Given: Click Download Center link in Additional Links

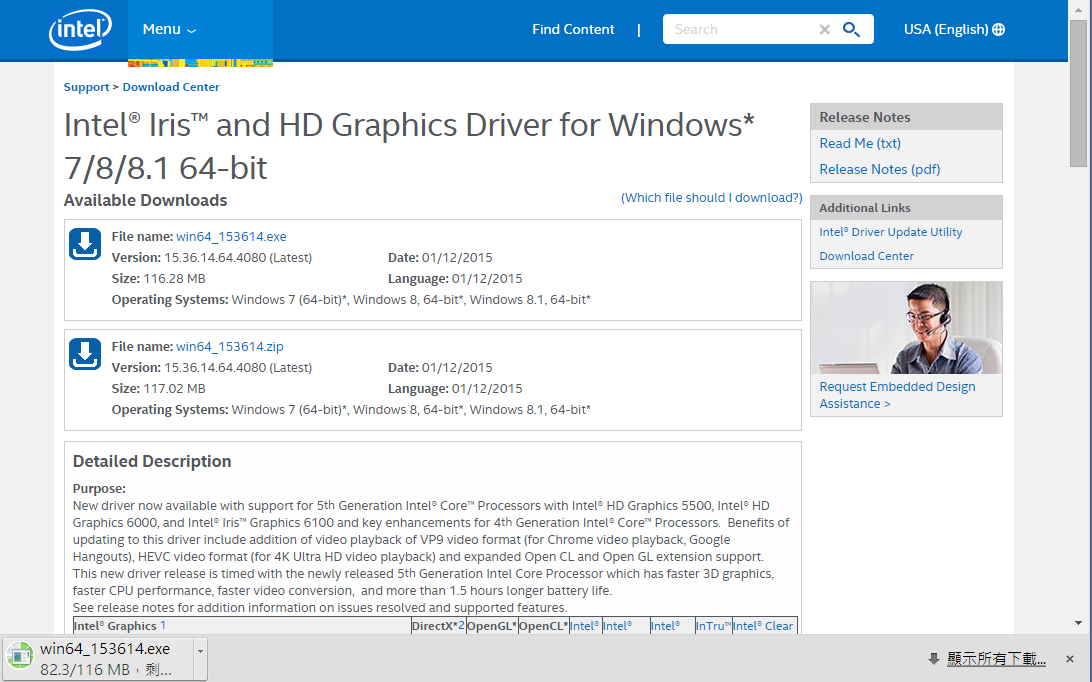Looking at the screenshot, I should click(866, 256).
